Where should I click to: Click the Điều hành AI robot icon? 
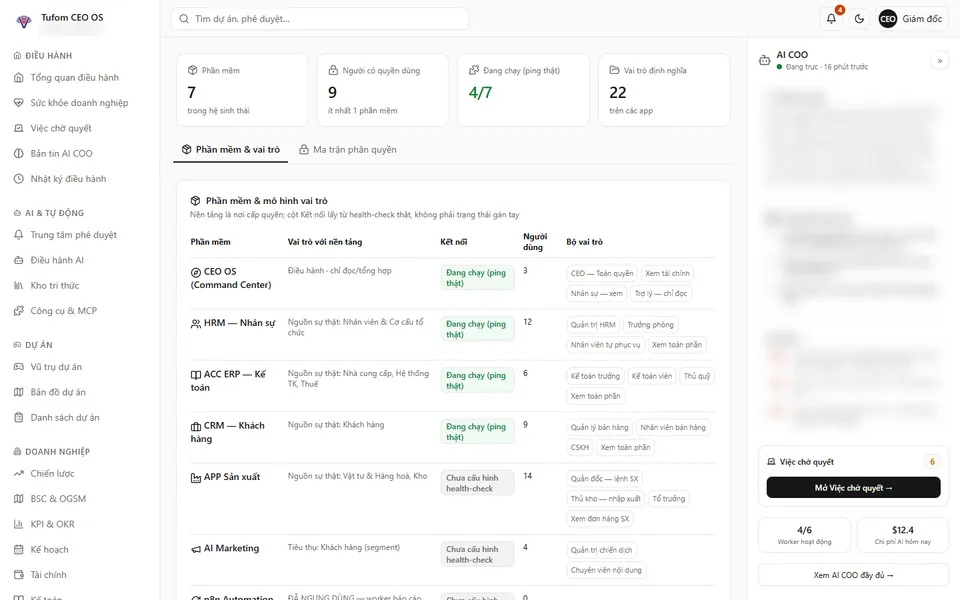tap(19, 260)
